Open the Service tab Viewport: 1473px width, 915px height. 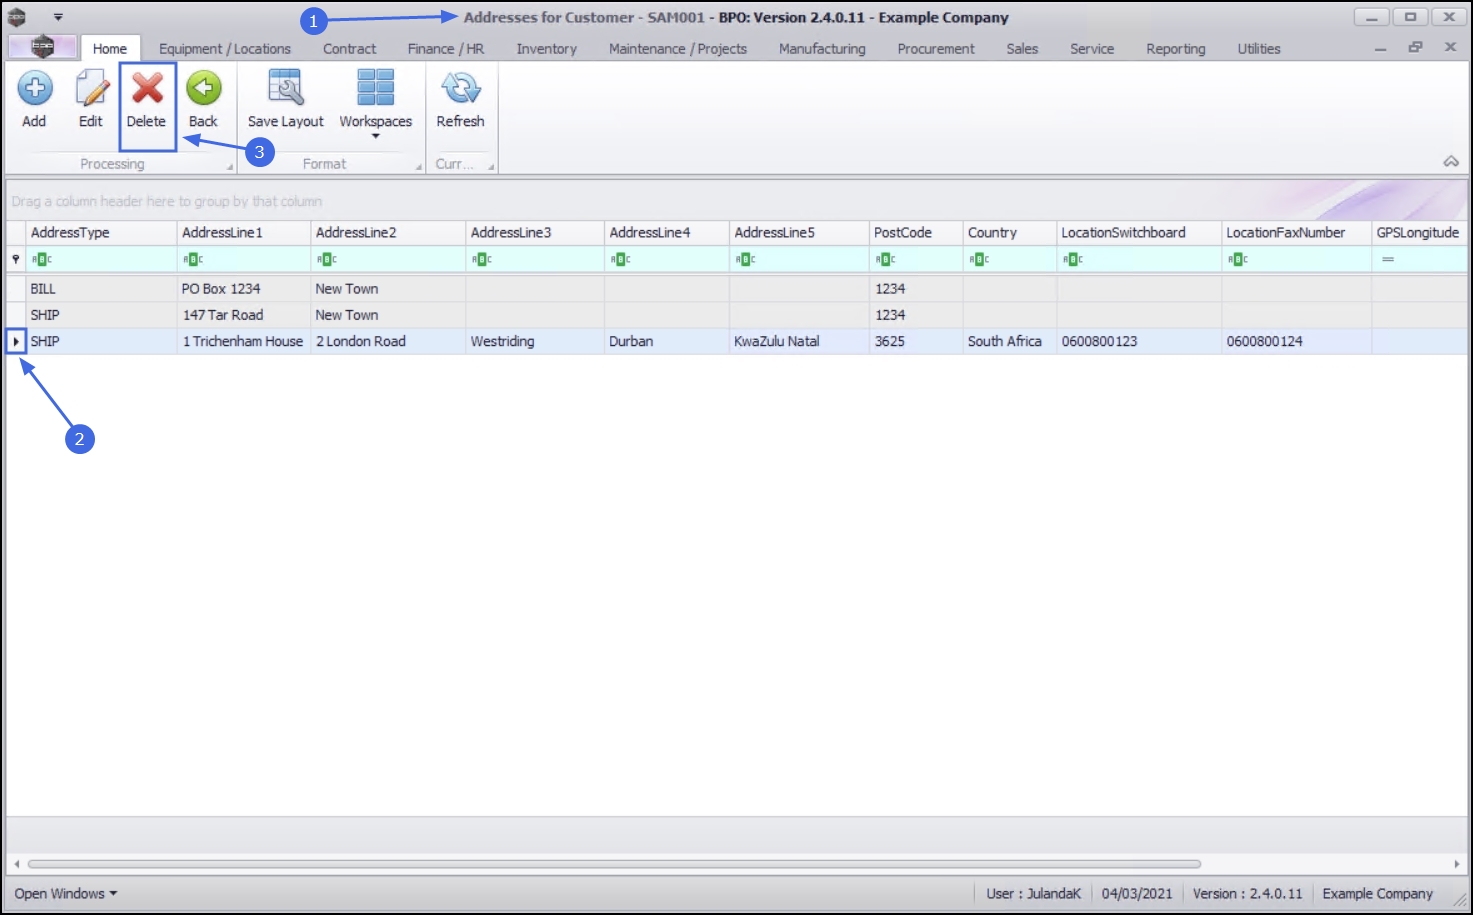pyautogui.click(x=1092, y=48)
